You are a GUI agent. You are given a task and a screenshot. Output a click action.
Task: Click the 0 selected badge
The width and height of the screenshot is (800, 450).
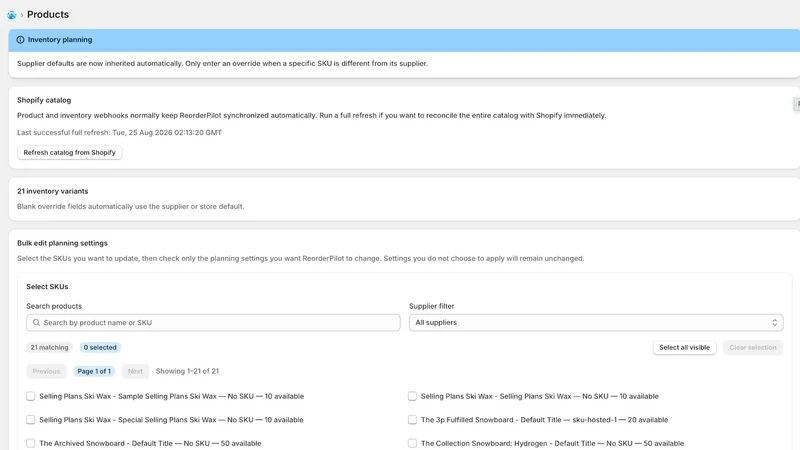point(100,347)
